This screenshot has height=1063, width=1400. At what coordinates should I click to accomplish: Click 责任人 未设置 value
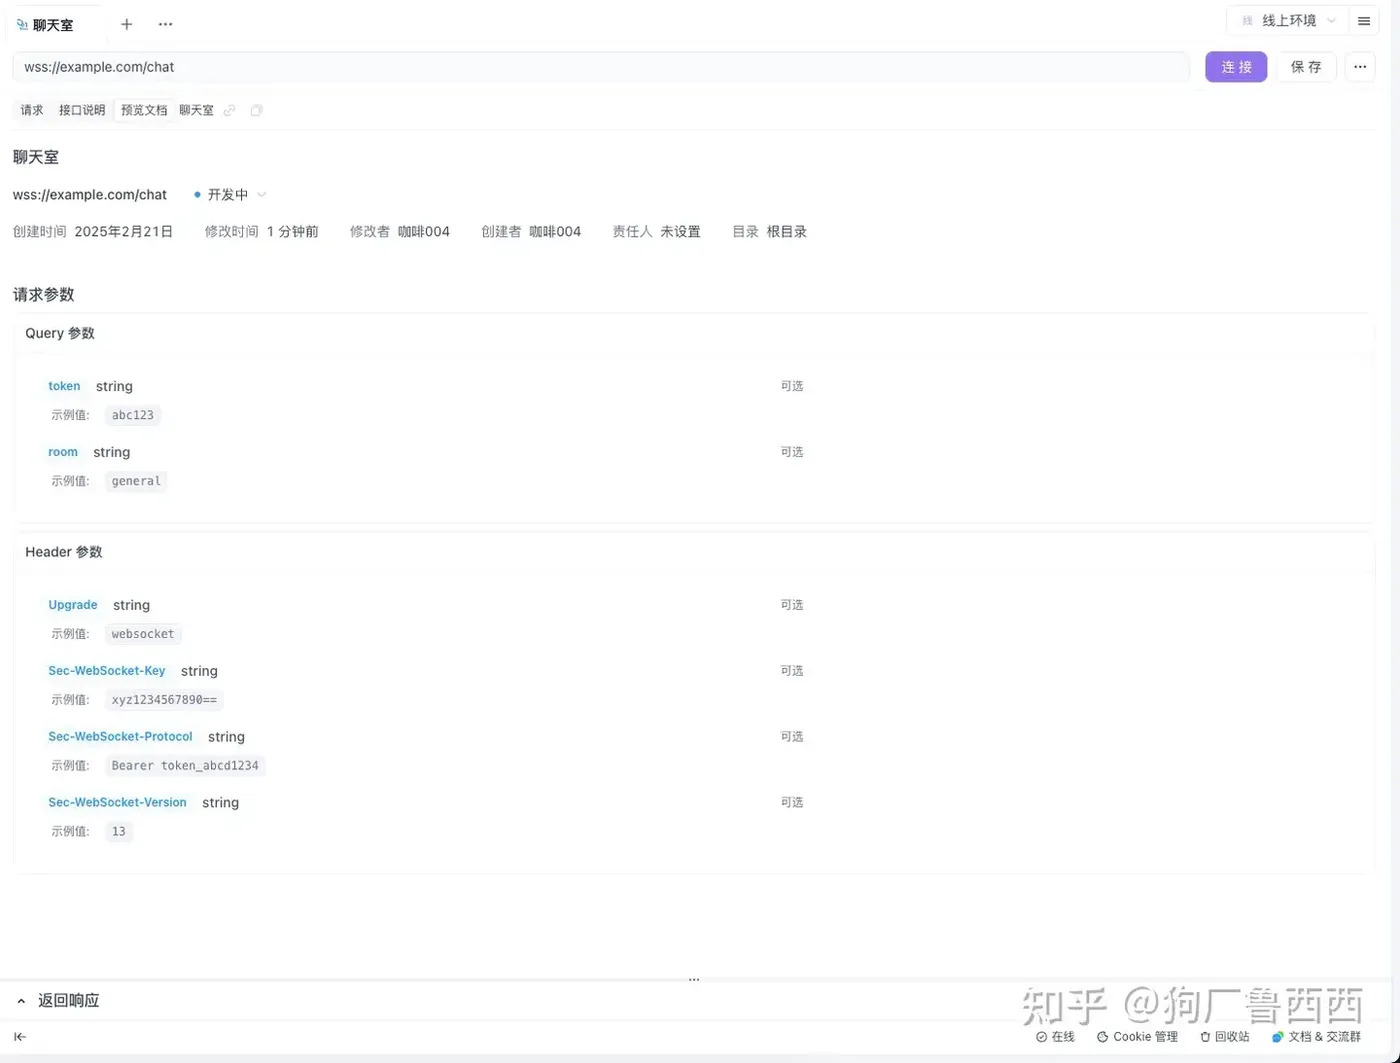click(680, 232)
